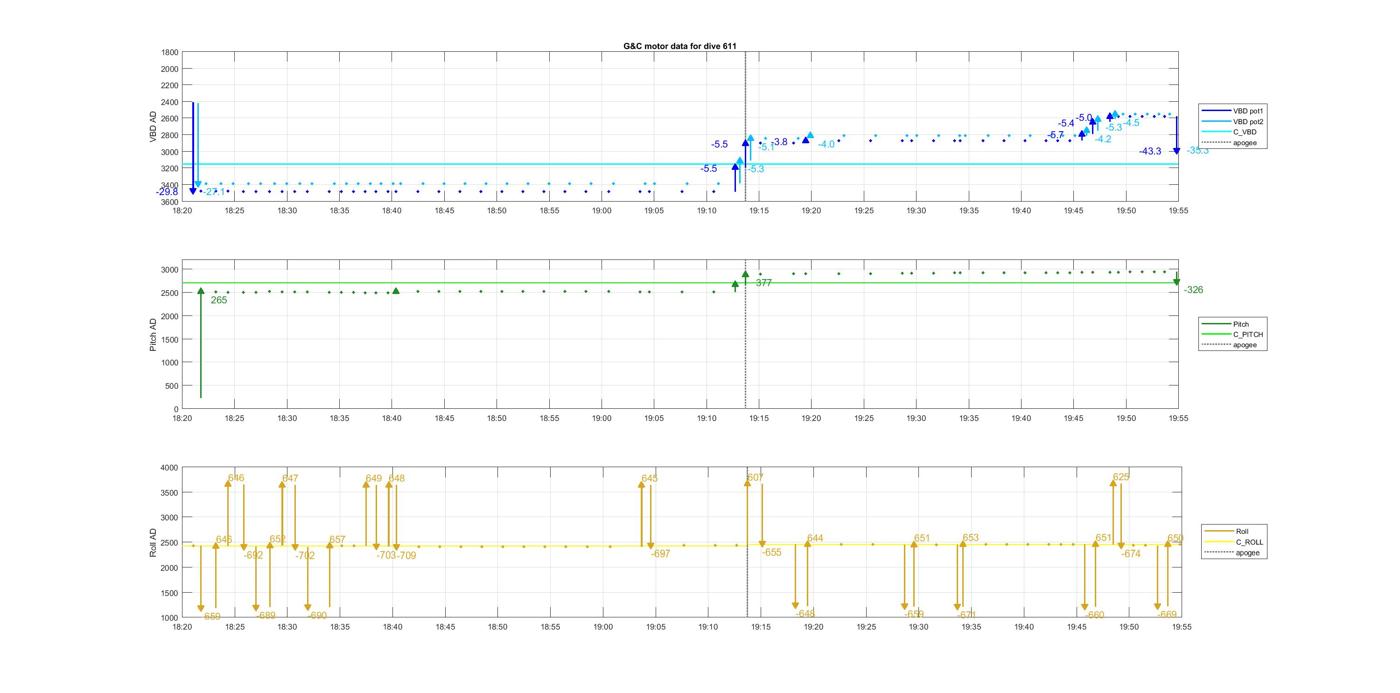
Task: Click the "377" pitch data label
Action: [x=764, y=283]
